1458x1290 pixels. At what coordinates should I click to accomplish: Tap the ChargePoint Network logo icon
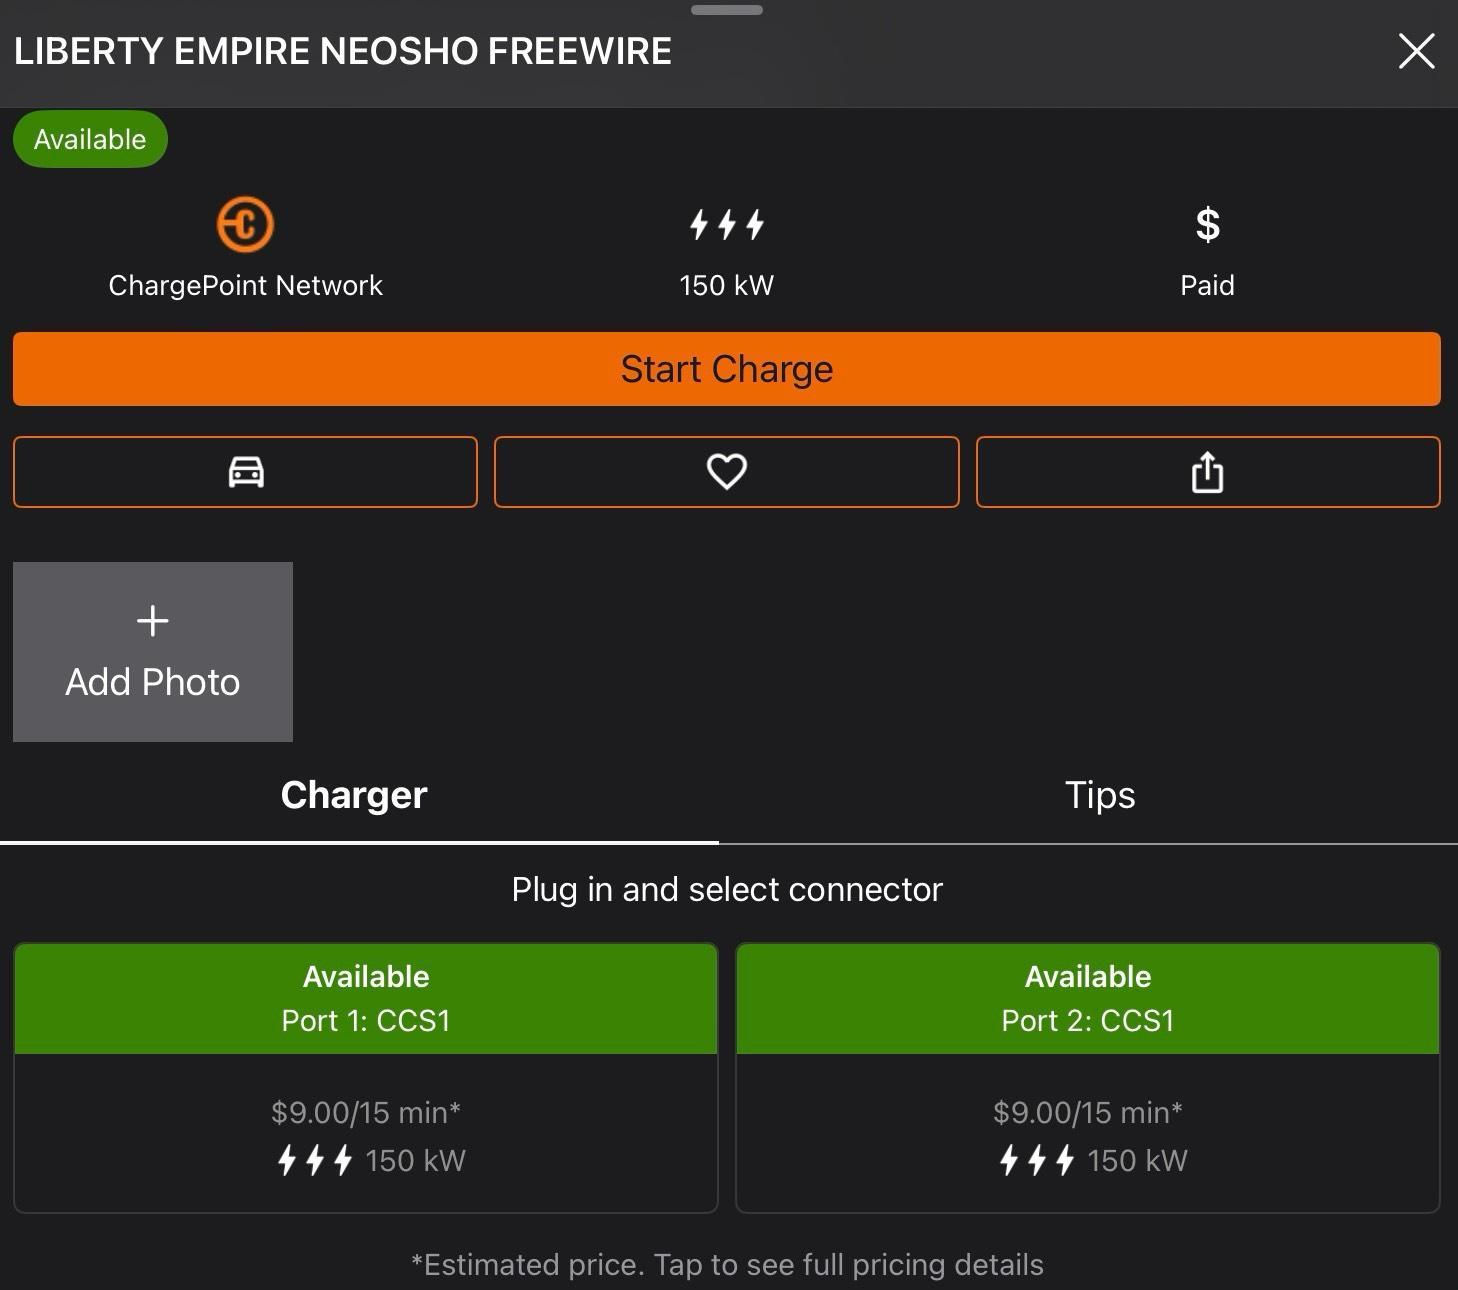click(x=245, y=224)
